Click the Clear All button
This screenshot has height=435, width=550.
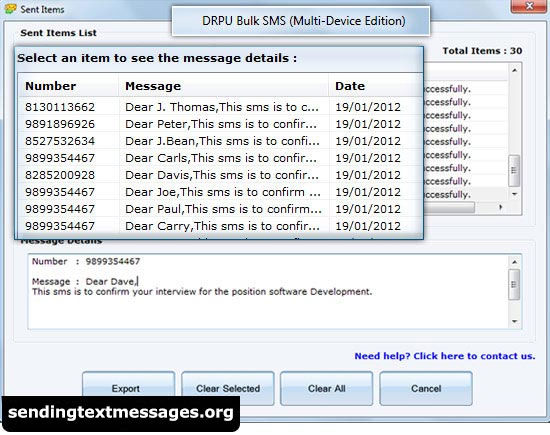(x=327, y=388)
